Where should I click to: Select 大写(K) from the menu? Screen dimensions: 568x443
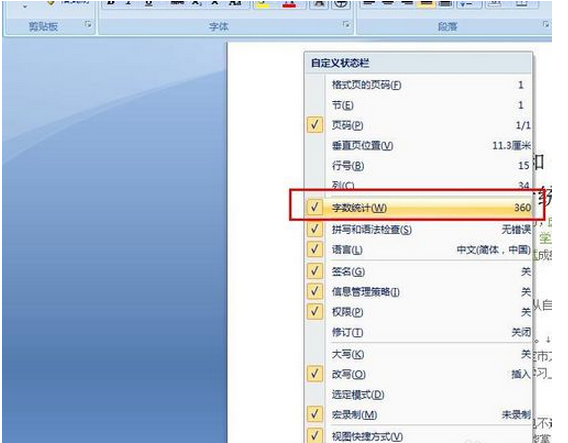pos(418,354)
